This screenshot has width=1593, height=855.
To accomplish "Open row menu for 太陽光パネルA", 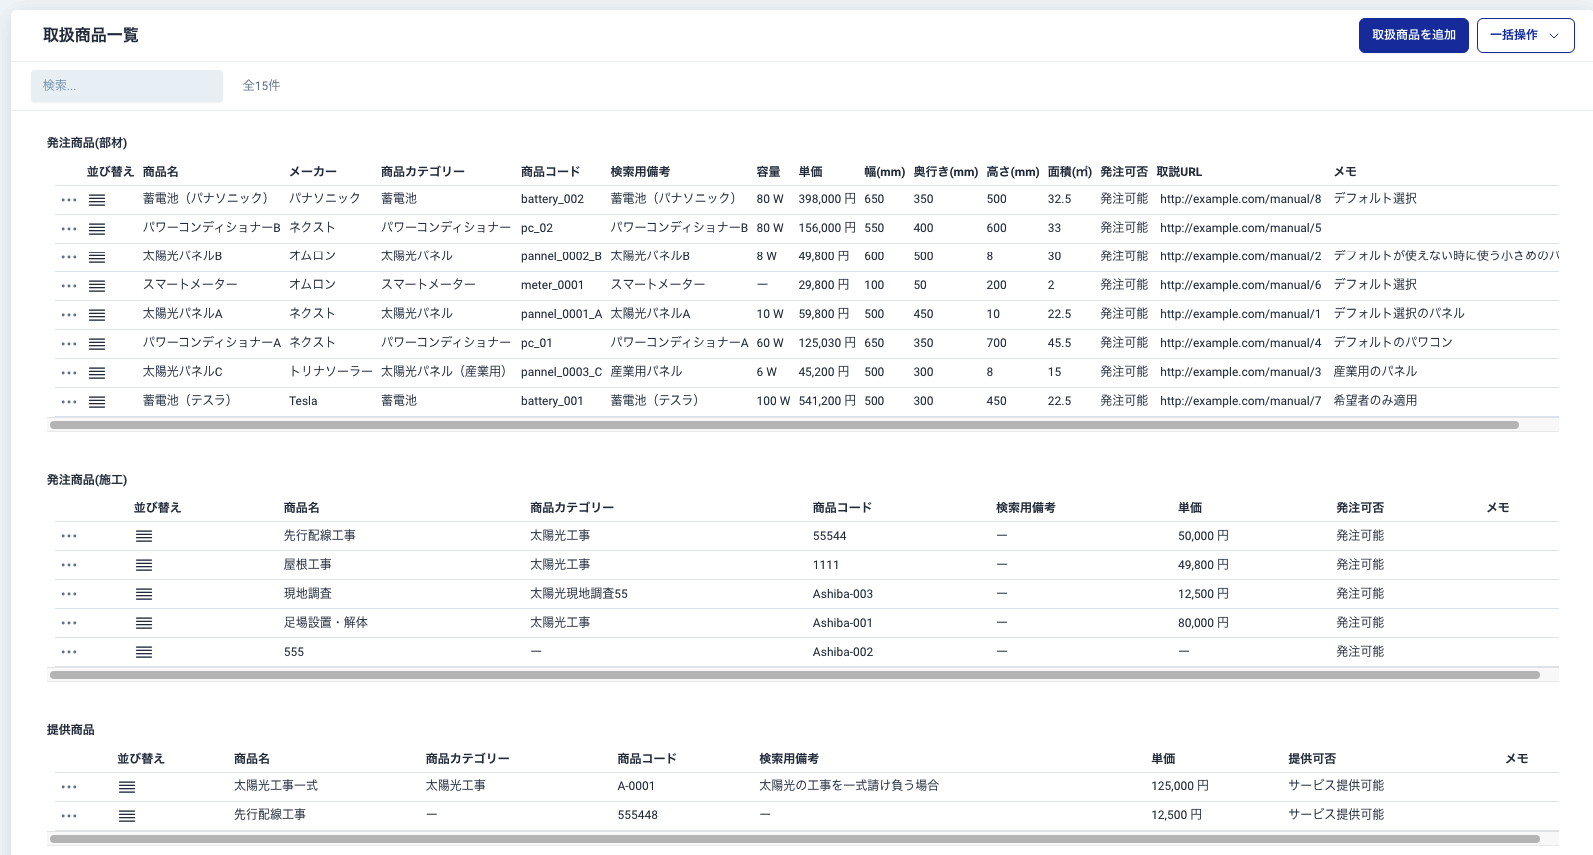I will 69,315.
